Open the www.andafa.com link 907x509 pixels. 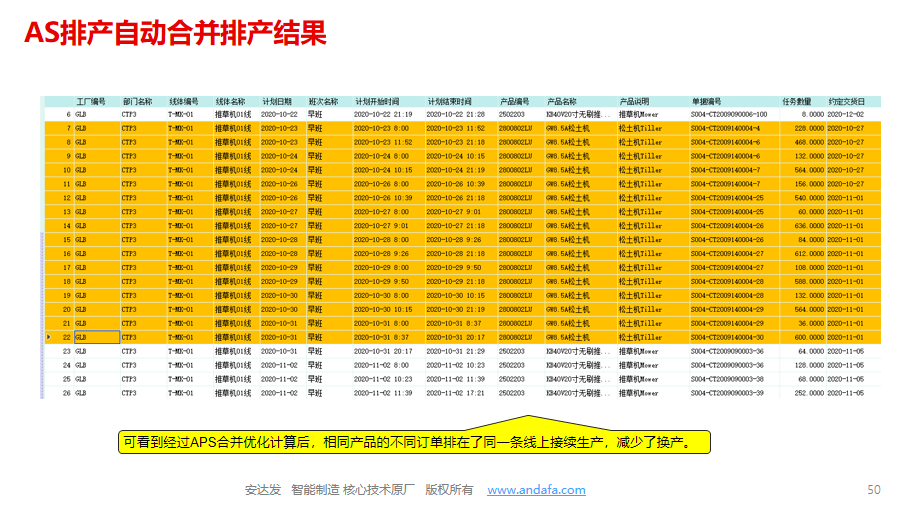point(536,490)
